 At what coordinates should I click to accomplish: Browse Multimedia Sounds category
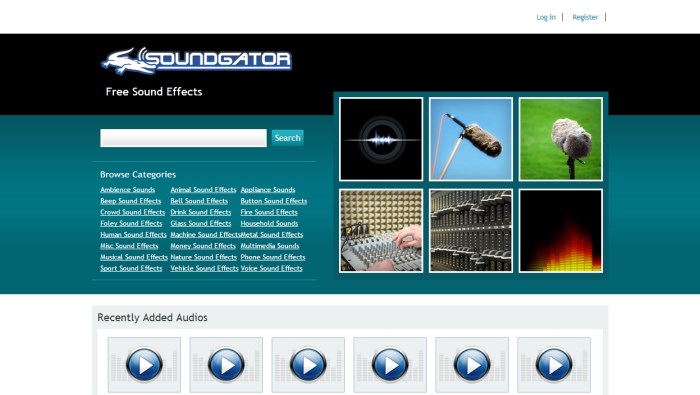point(270,246)
